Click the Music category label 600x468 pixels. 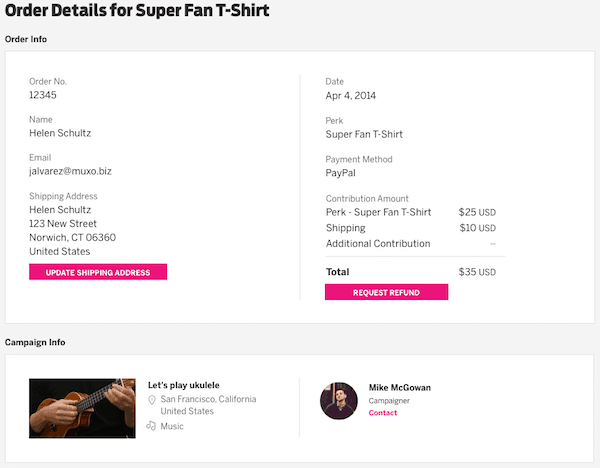(x=172, y=426)
